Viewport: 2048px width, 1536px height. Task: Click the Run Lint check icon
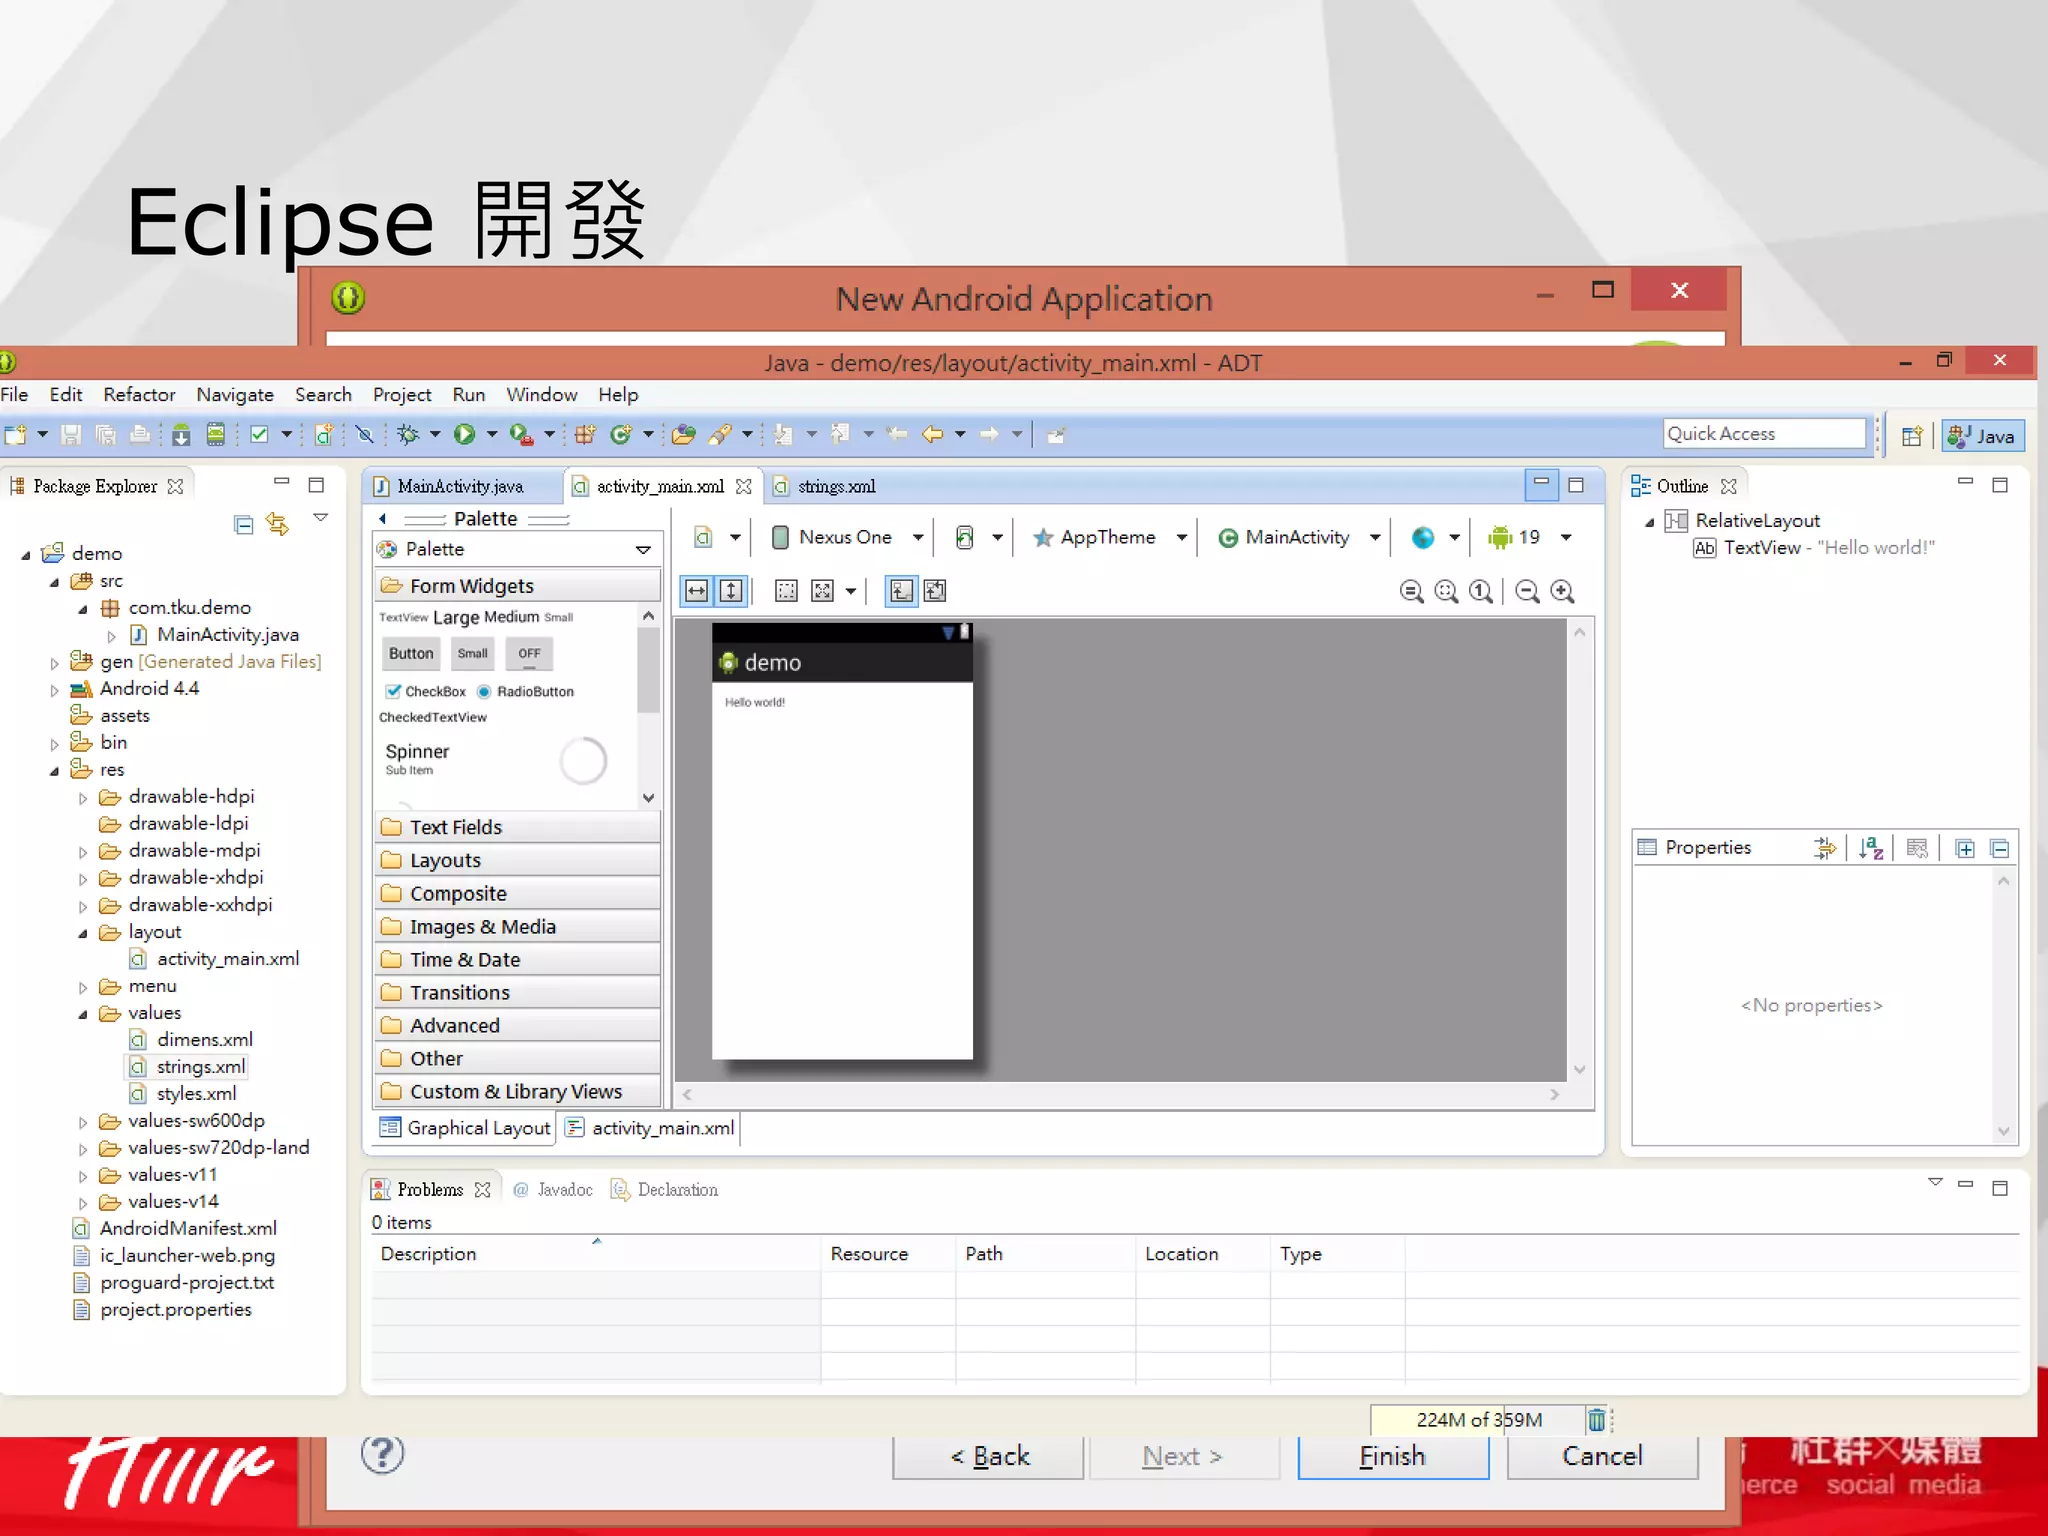pyautogui.click(x=259, y=434)
